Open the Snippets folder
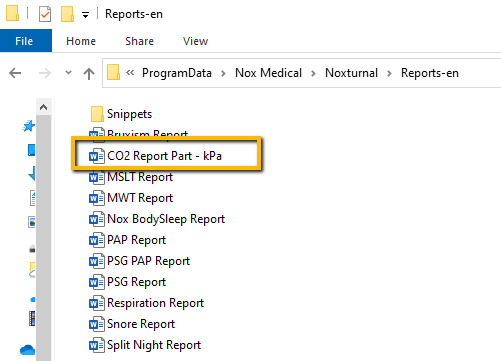Screen dimensions: 501x361 pyautogui.click(x=129, y=114)
